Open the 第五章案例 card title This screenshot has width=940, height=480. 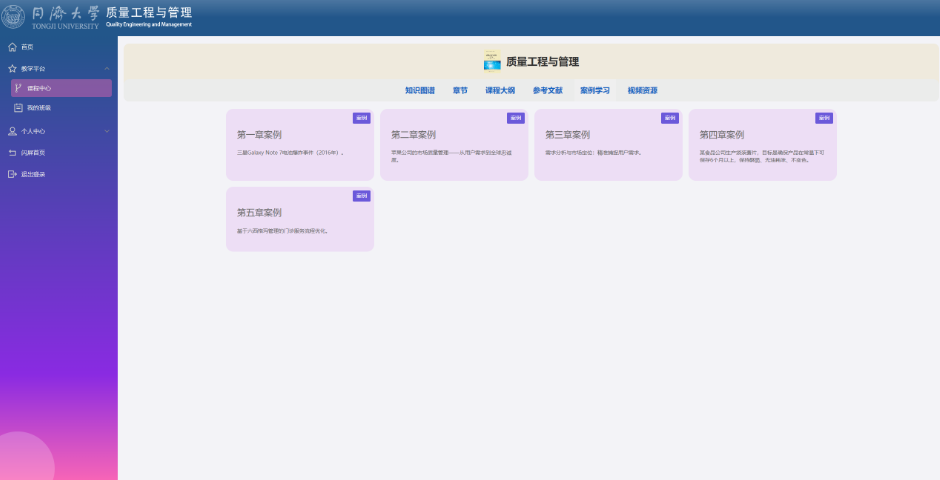[259, 213]
